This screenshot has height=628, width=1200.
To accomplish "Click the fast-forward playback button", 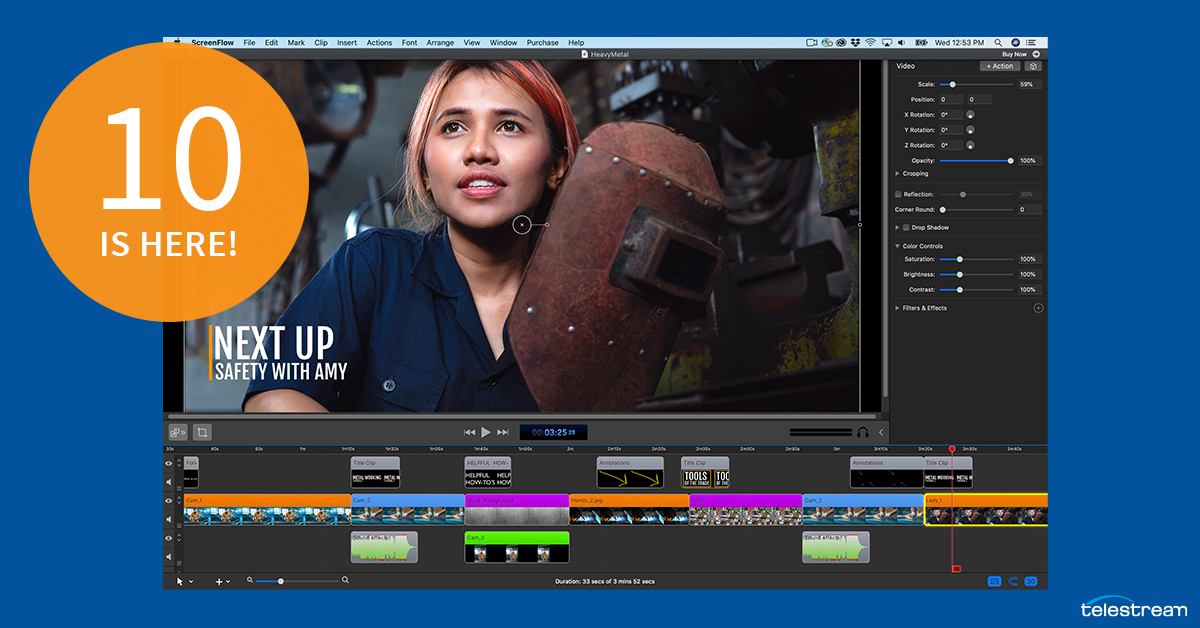I will coord(503,432).
